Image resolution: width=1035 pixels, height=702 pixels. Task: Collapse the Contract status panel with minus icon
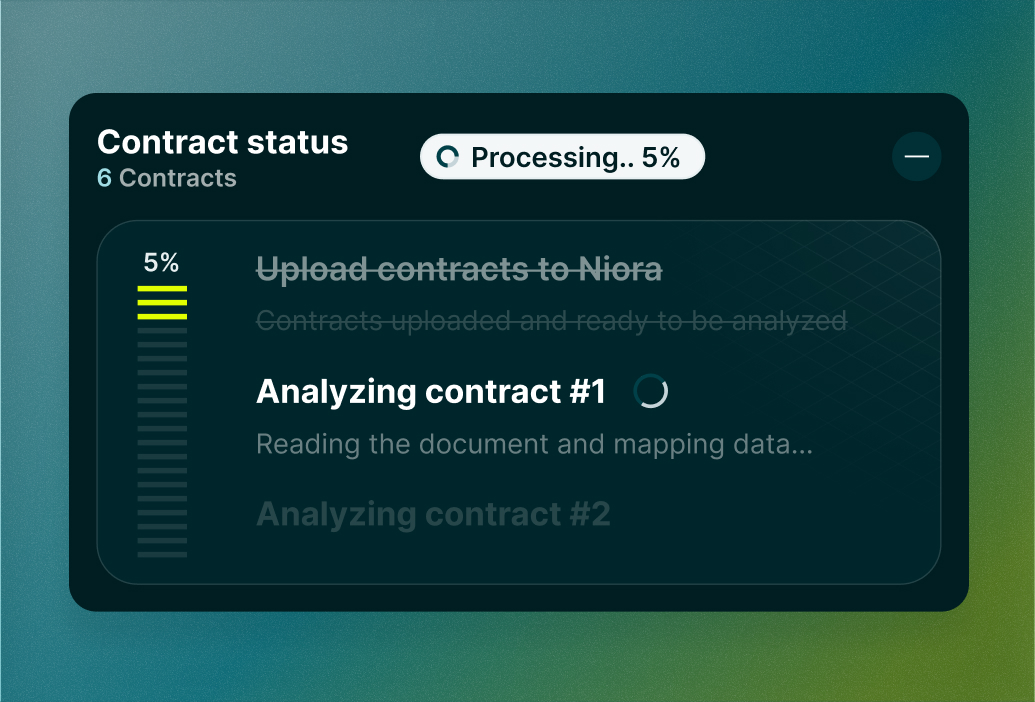pos(916,156)
